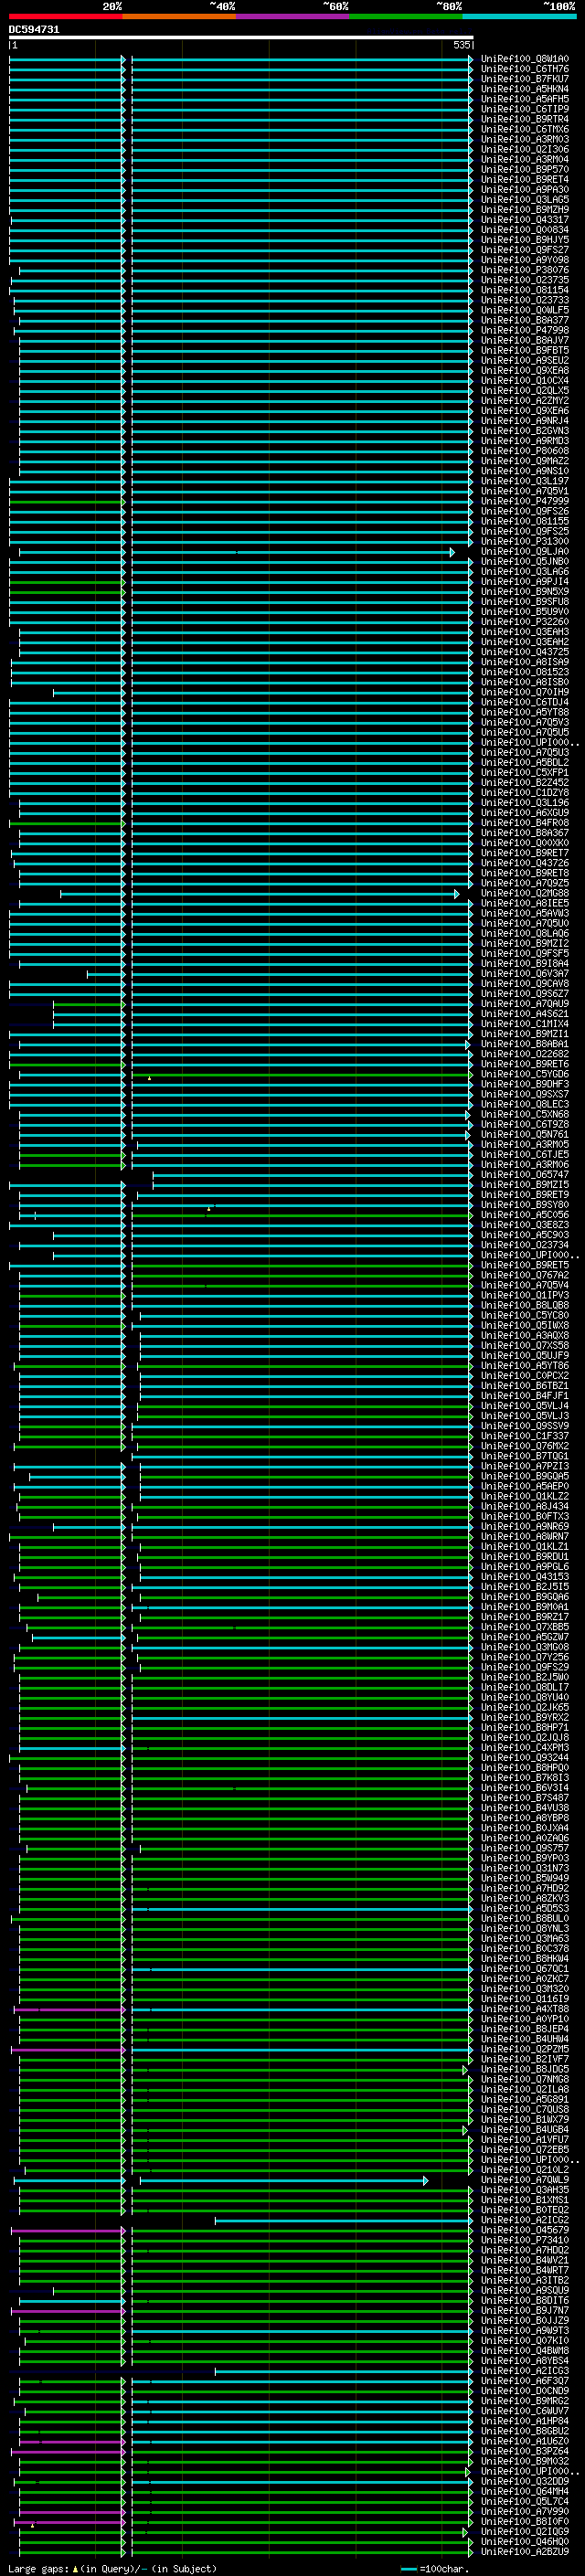Image resolution: width=585 pixels, height=2576 pixels.
Task: Click label UniRef100_O65747
Action: pyautogui.click(x=525, y=1174)
